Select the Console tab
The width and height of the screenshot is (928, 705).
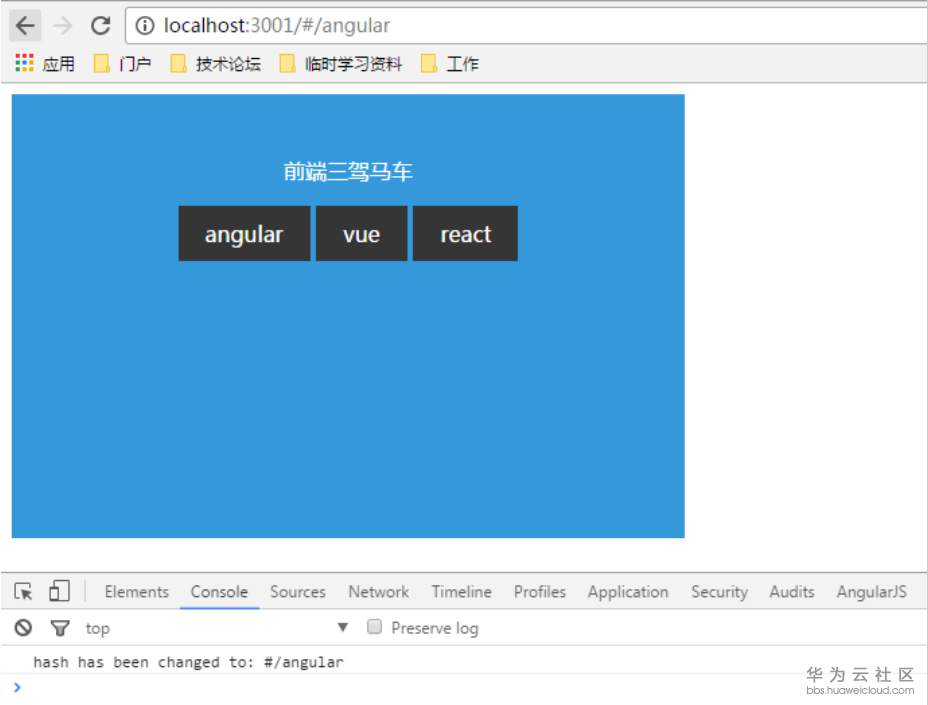219,591
